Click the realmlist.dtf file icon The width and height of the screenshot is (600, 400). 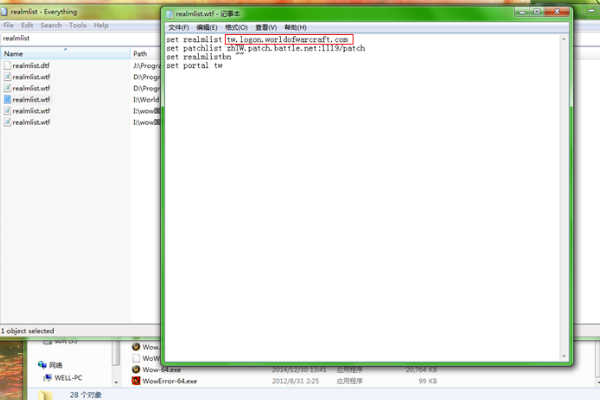click(x=7, y=64)
